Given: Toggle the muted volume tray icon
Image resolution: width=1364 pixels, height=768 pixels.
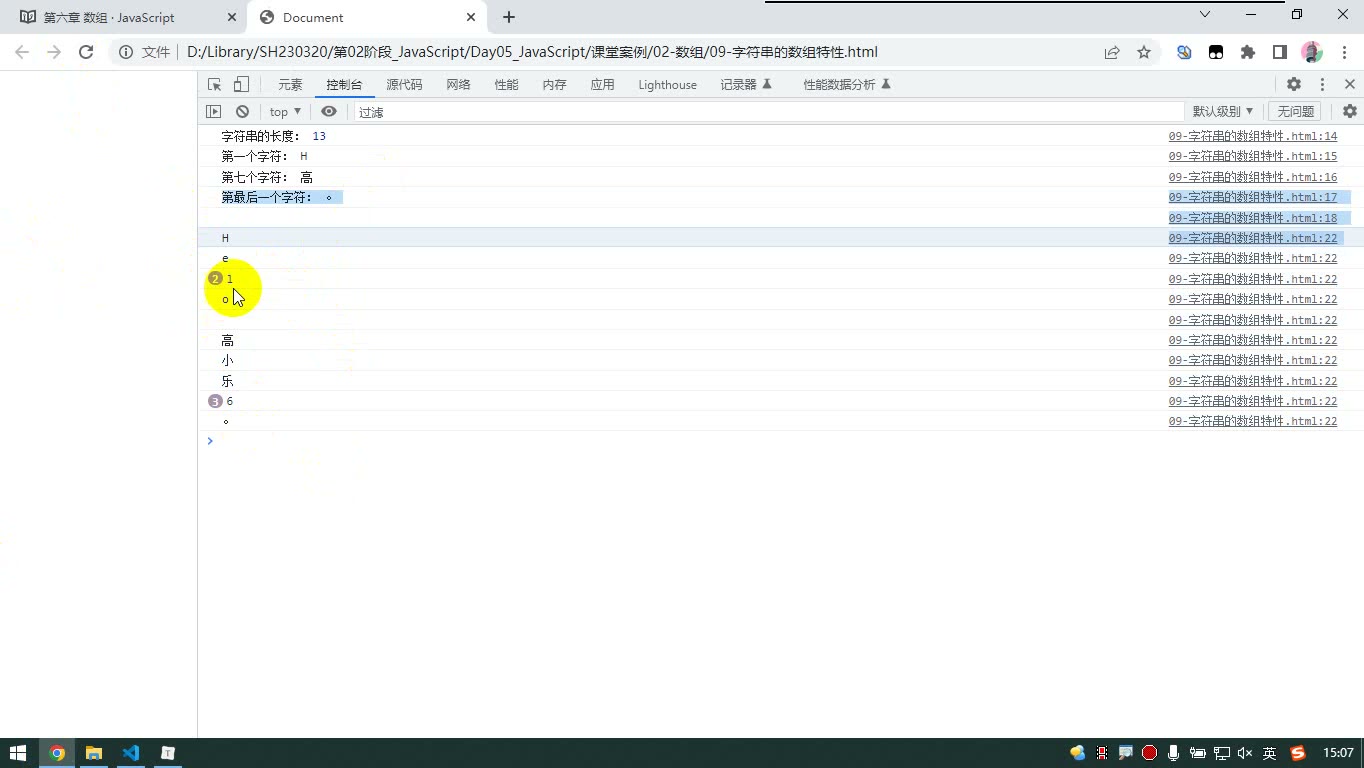Looking at the screenshot, I should tap(1245, 753).
